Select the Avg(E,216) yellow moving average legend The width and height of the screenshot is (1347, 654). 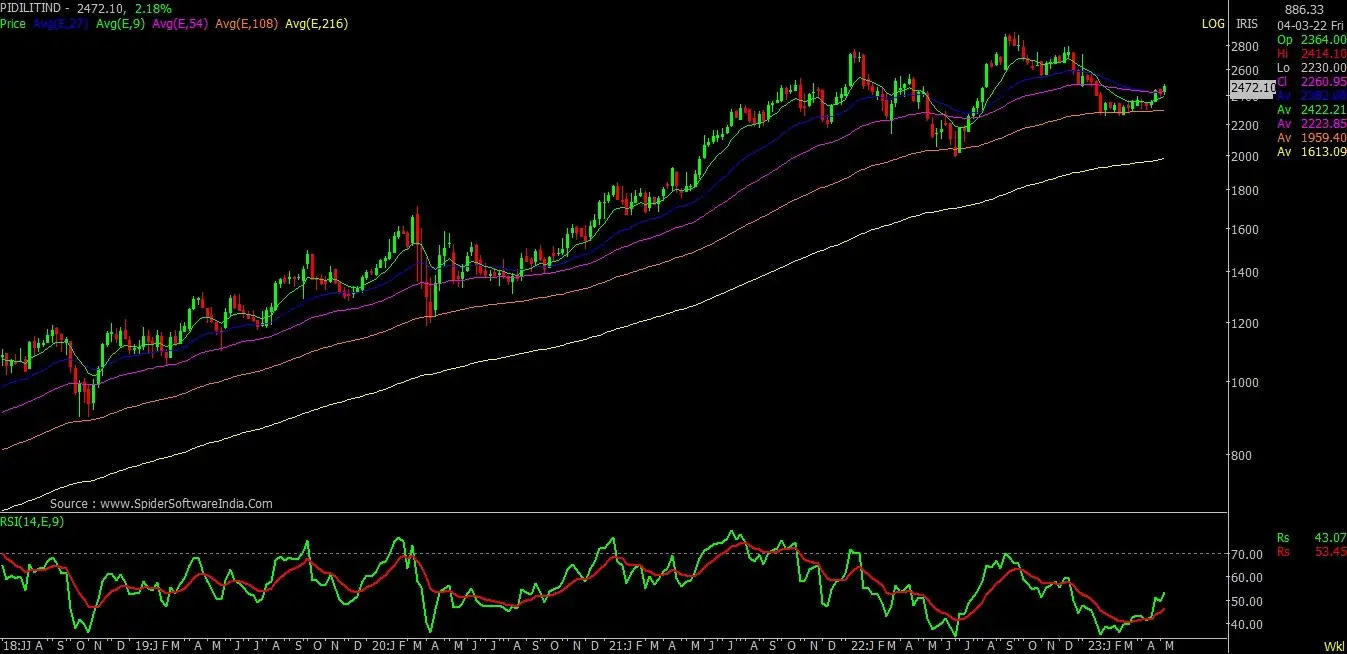(318, 23)
